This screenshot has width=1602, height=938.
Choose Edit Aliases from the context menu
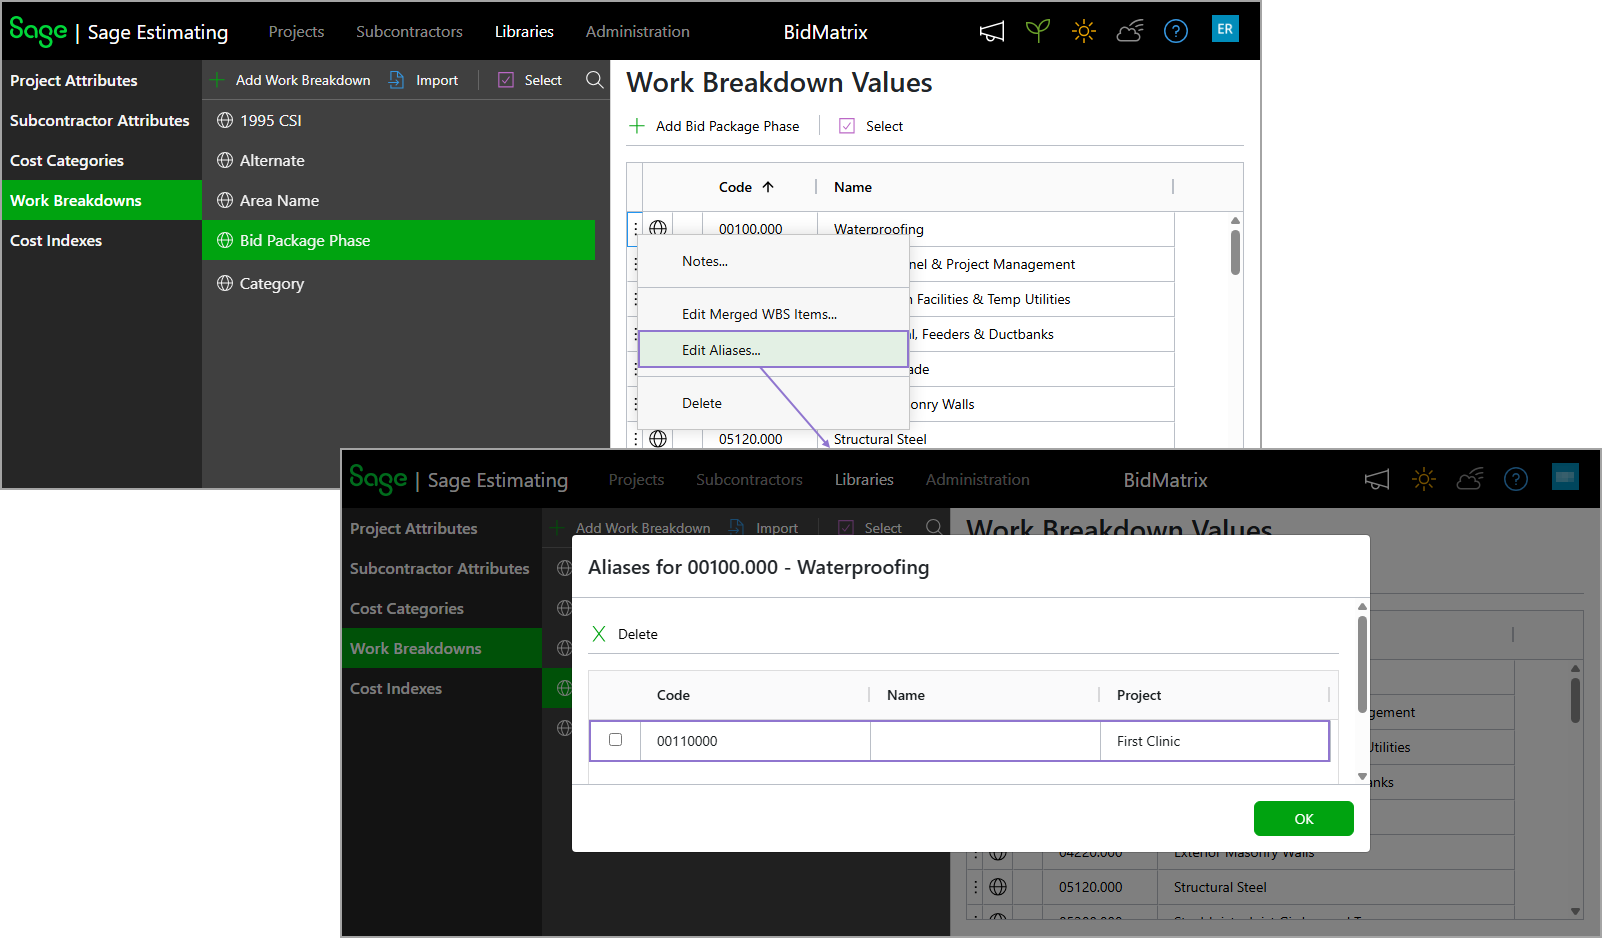[x=721, y=350]
